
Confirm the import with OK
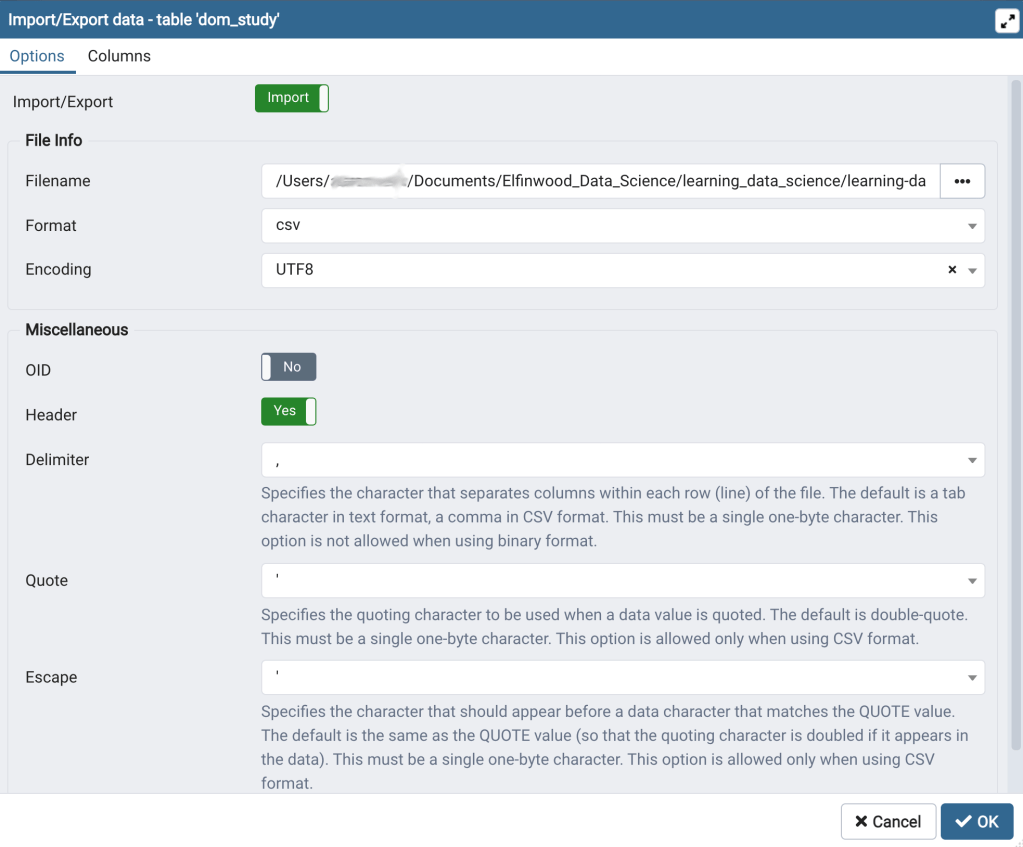point(976,821)
